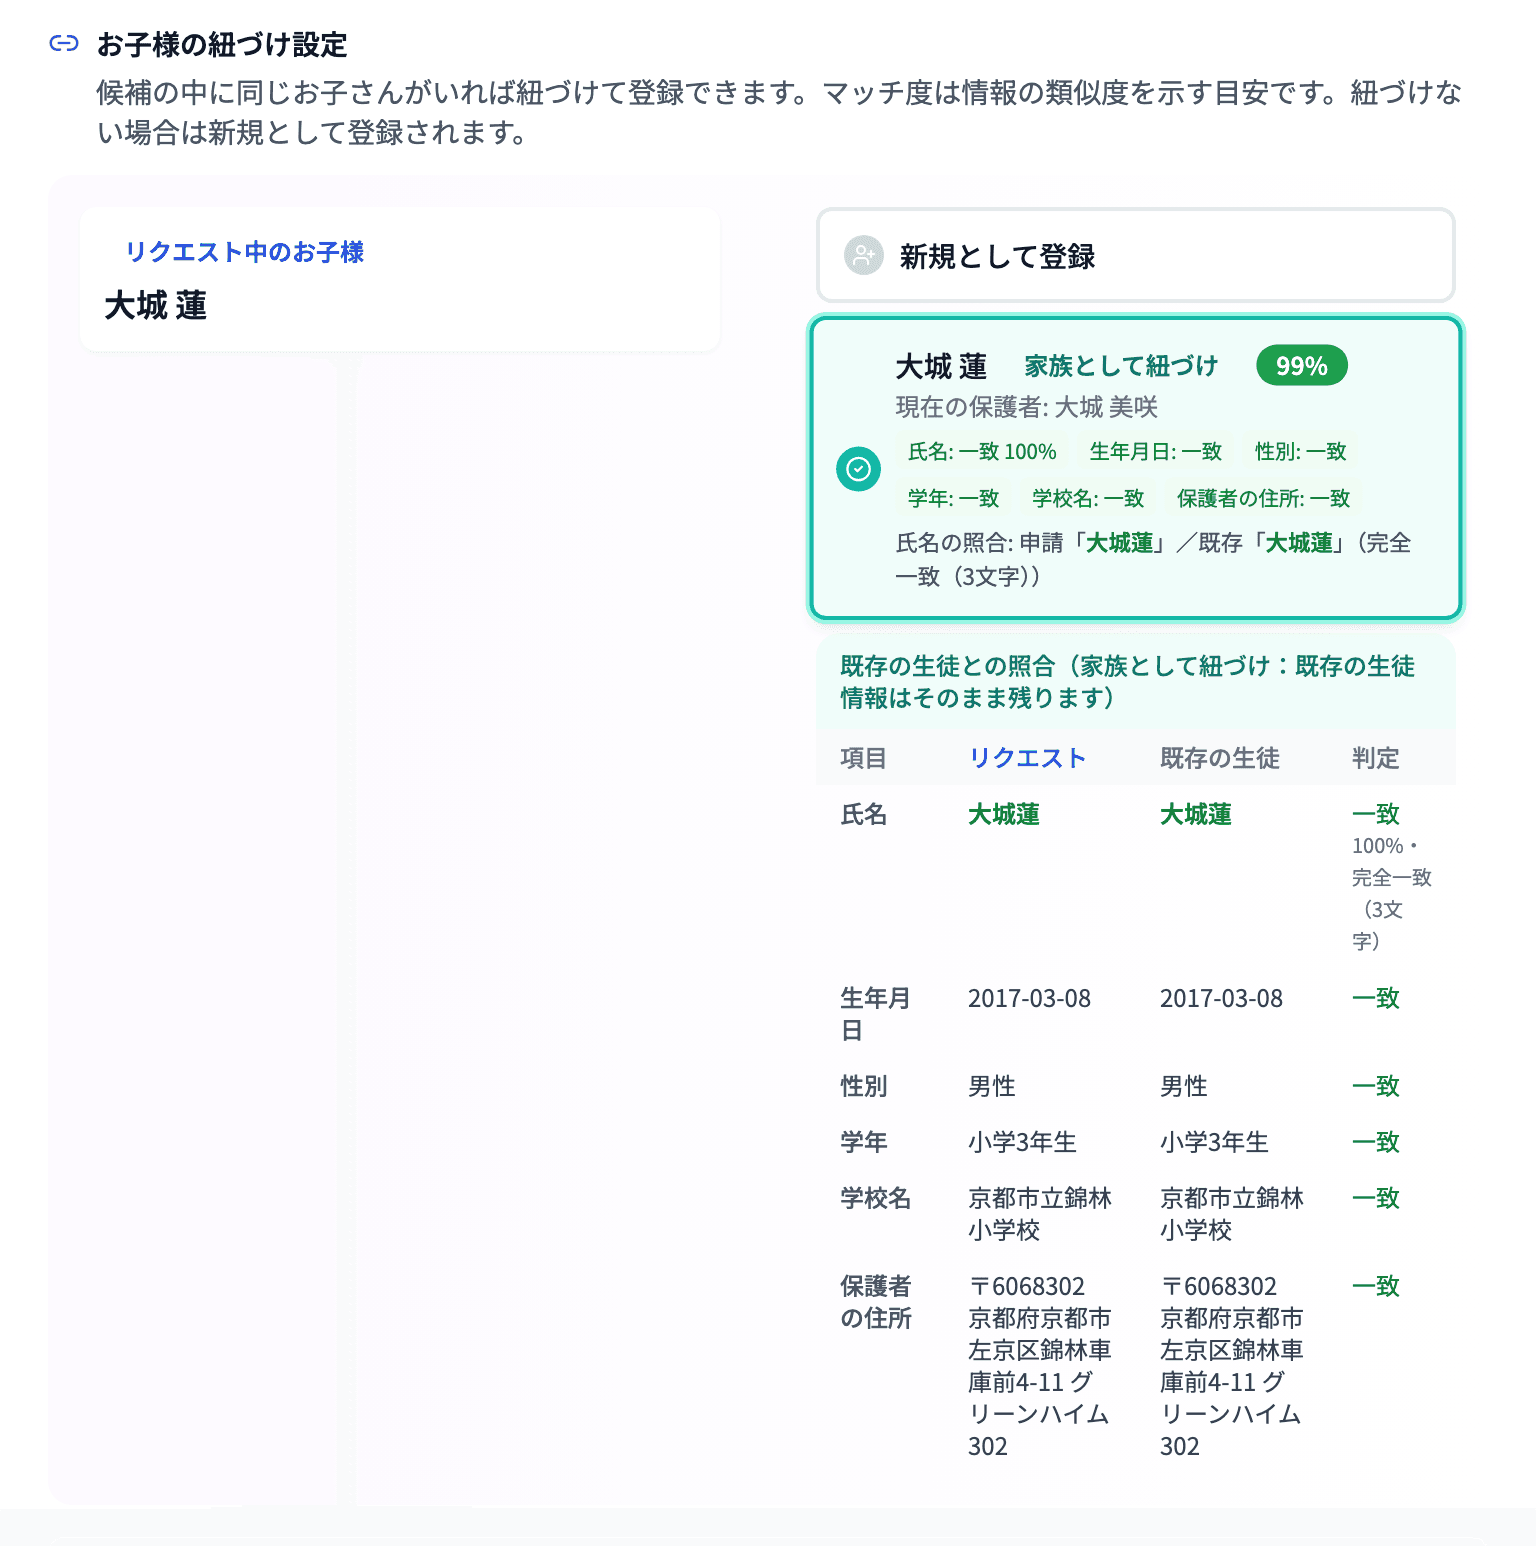1536x1546 pixels.
Task: Click existing student's 小学3年生 cell
Action: click(1213, 1142)
